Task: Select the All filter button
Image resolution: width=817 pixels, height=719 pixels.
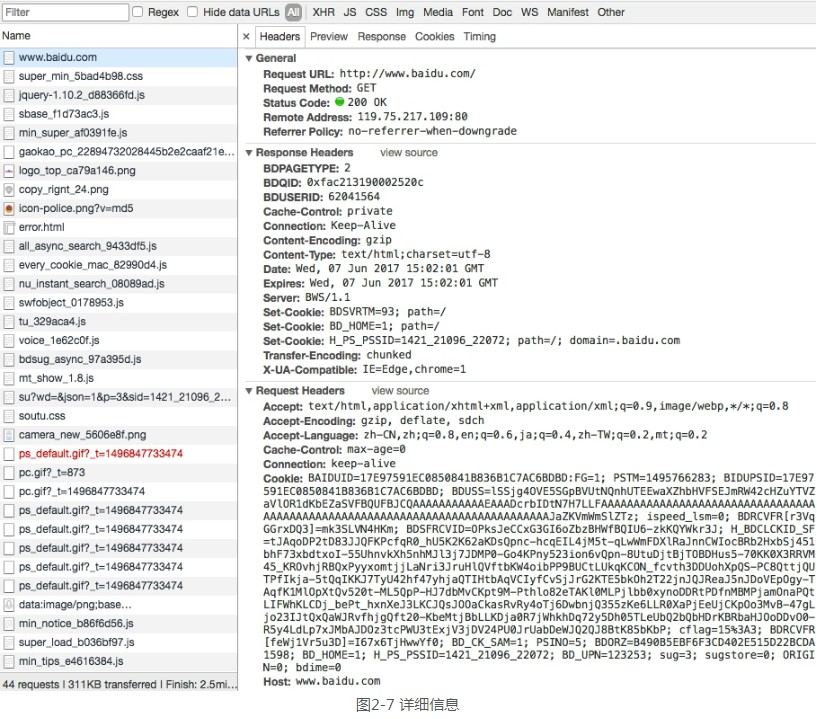Action: tap(293, 12)
